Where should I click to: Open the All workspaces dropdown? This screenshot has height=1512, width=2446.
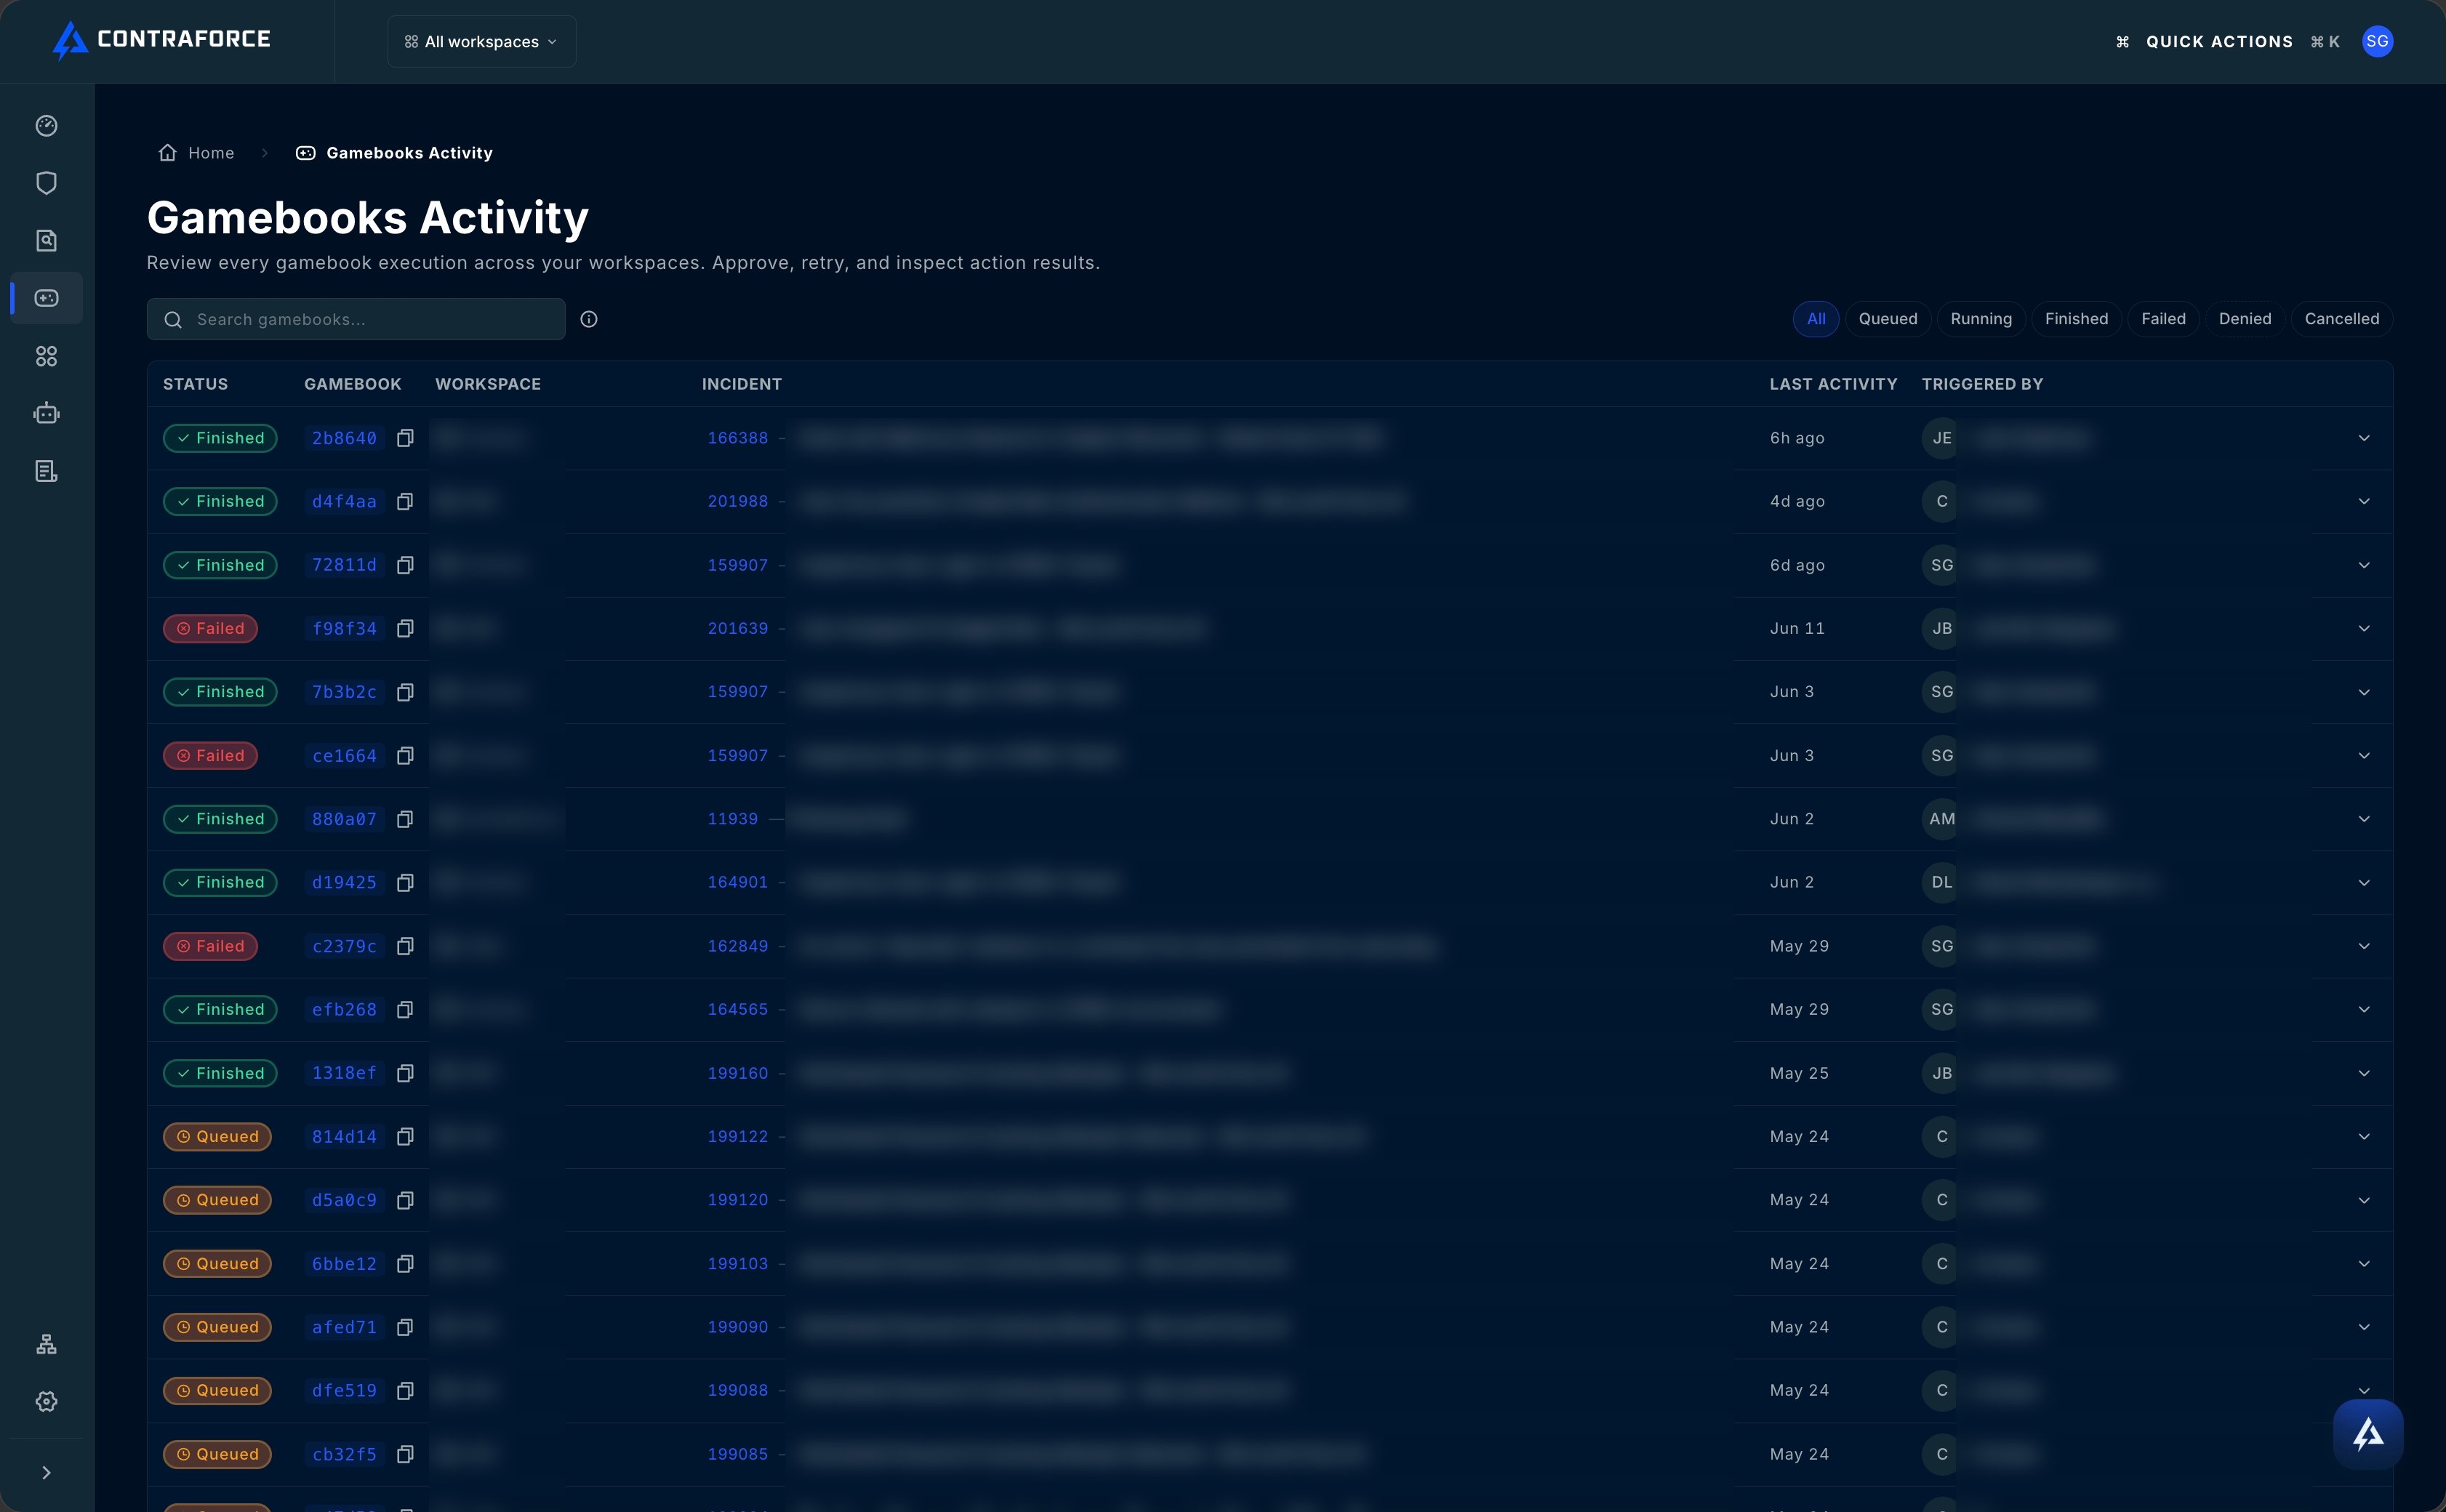point(481,41)
